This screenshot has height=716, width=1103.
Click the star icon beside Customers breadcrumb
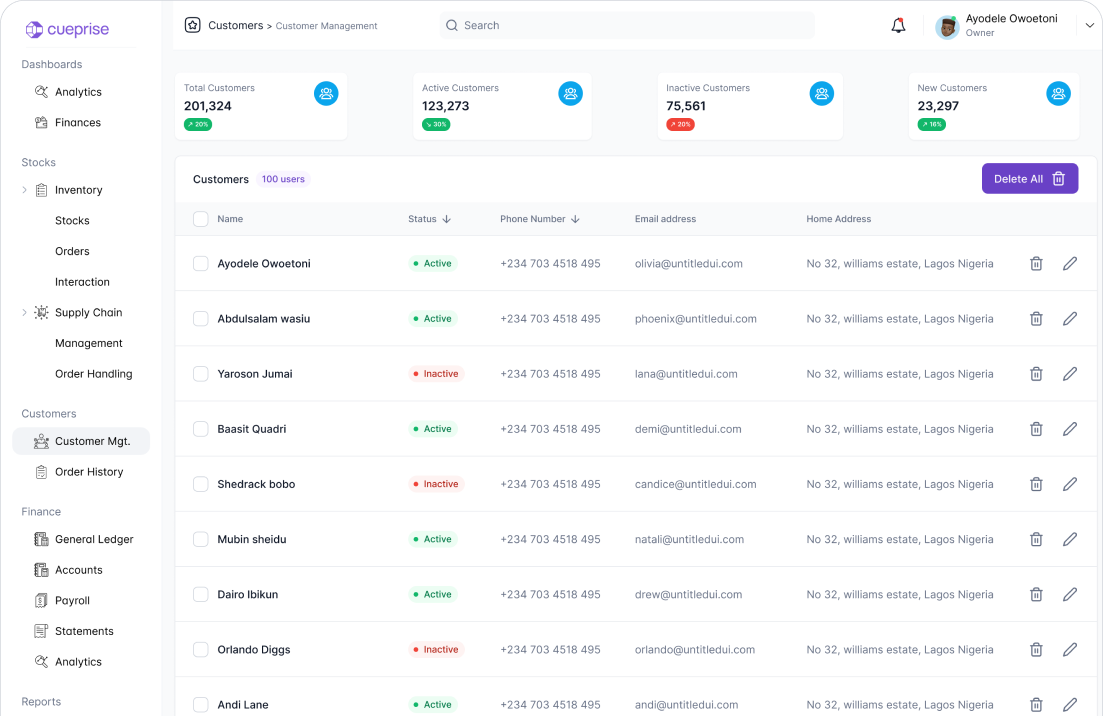tap(193, 25)
